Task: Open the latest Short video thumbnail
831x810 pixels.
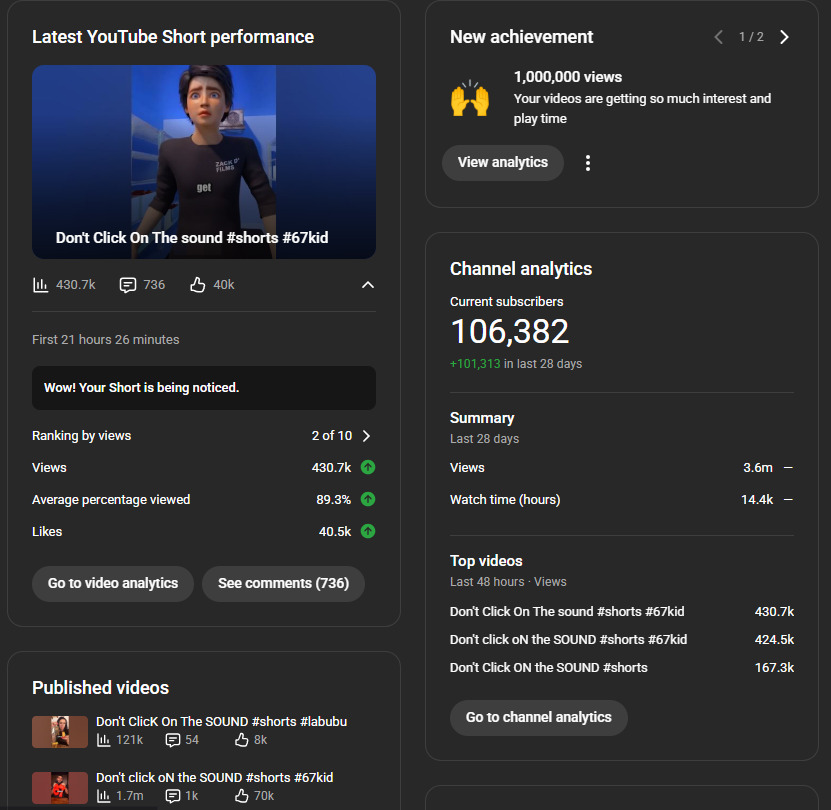Action: click(x=204, y=162)
